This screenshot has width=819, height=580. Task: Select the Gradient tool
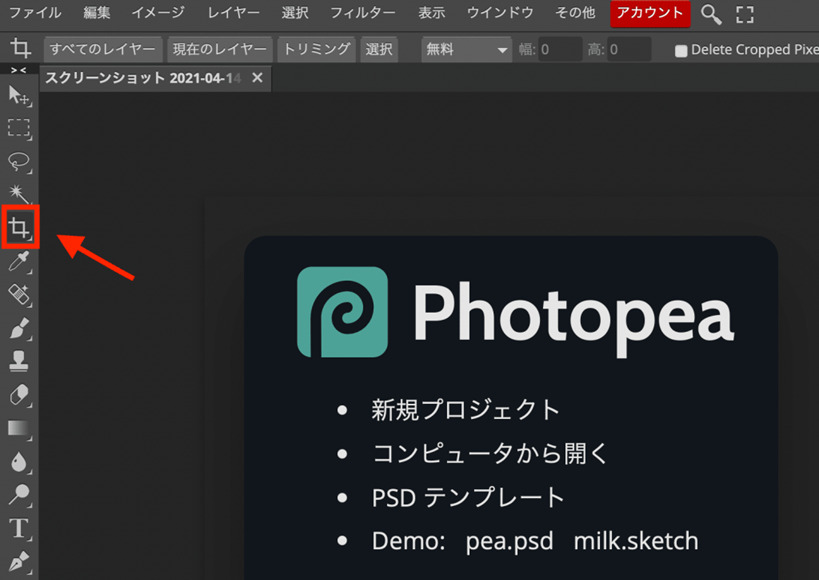tap(19, 428)
